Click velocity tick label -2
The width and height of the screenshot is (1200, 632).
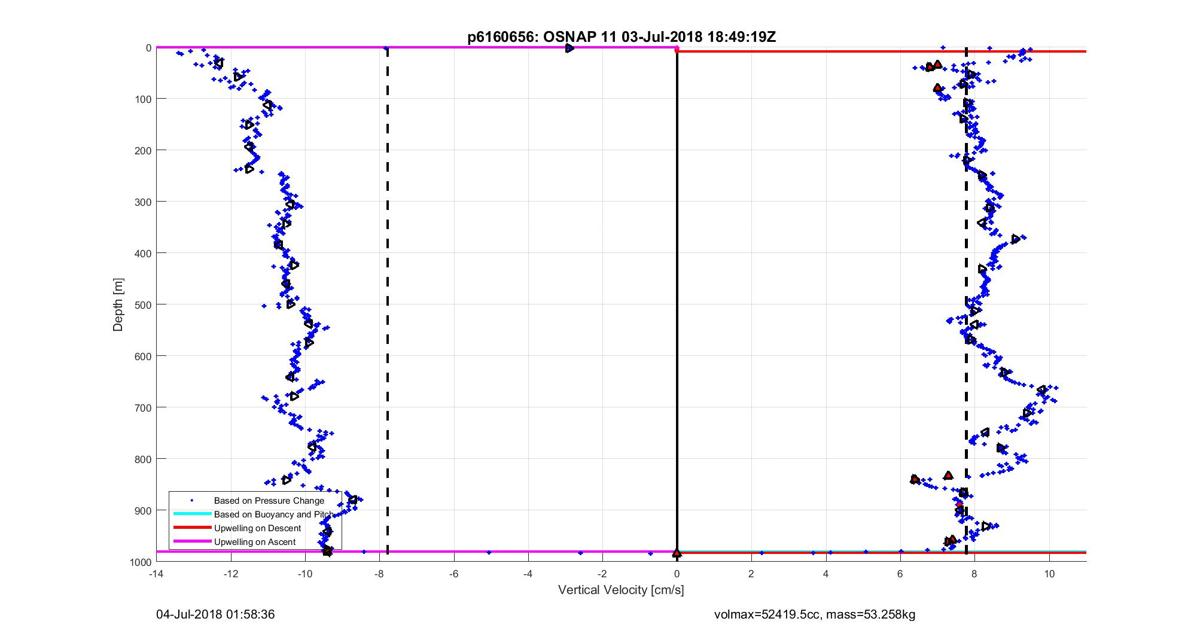[602, 574]
